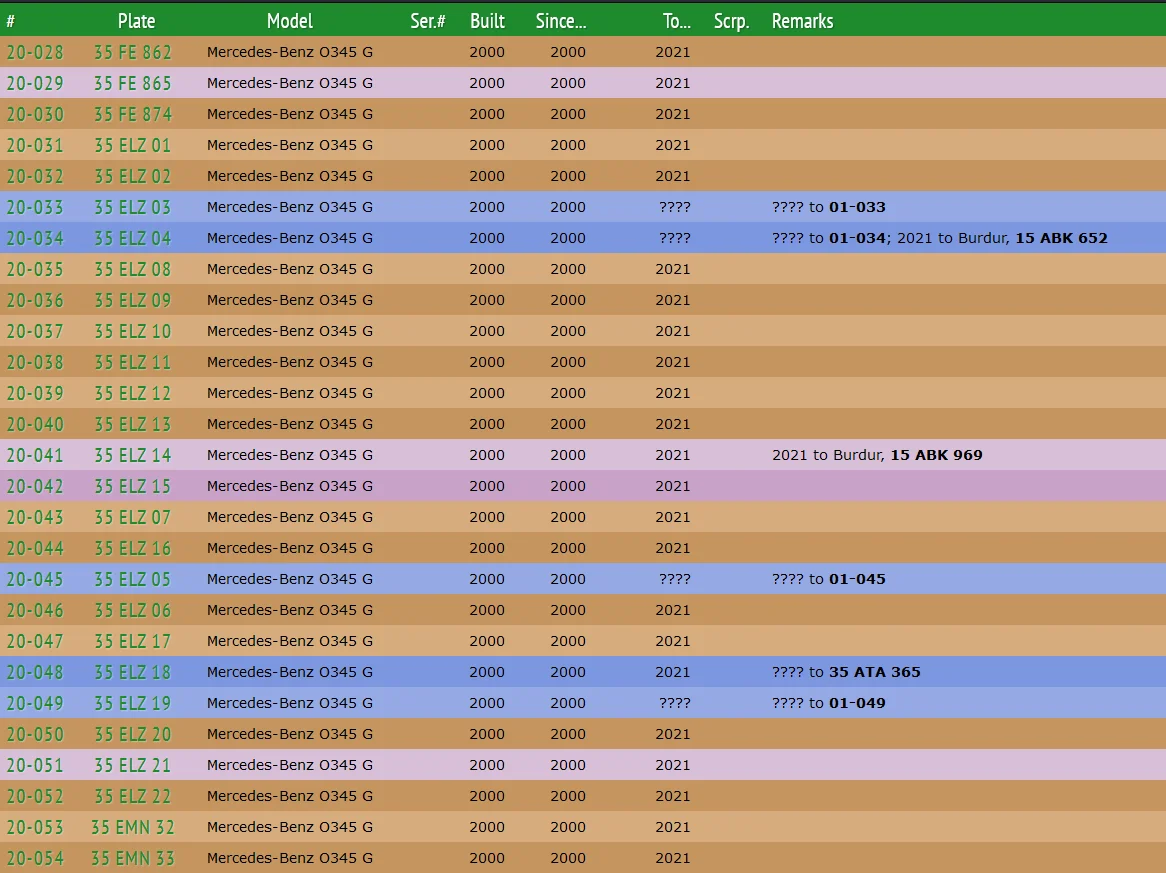Click plate 35 FE 865 link
Screen dimensions: 1166x873
click(132, 83)
